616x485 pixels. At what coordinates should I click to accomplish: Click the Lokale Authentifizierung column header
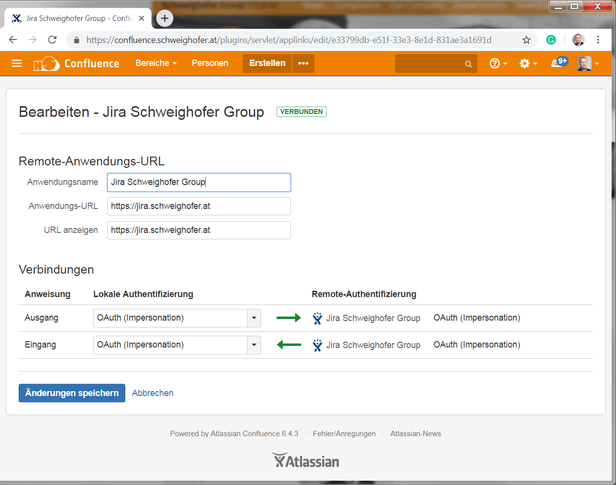pyautogui.click(x=143, y=294)
